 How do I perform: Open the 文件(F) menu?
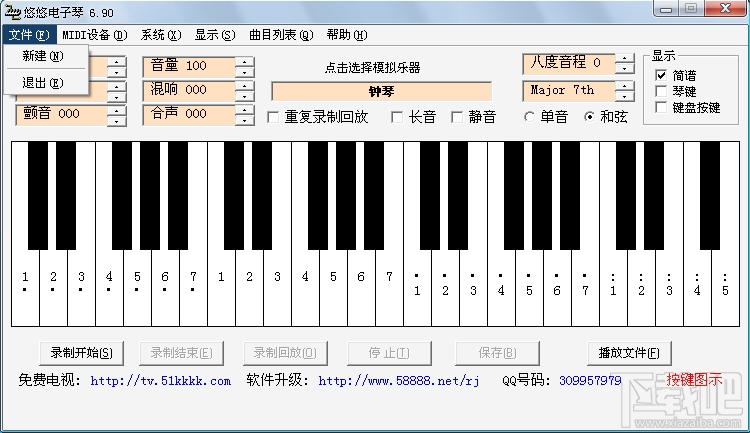(x=29, y=35)
